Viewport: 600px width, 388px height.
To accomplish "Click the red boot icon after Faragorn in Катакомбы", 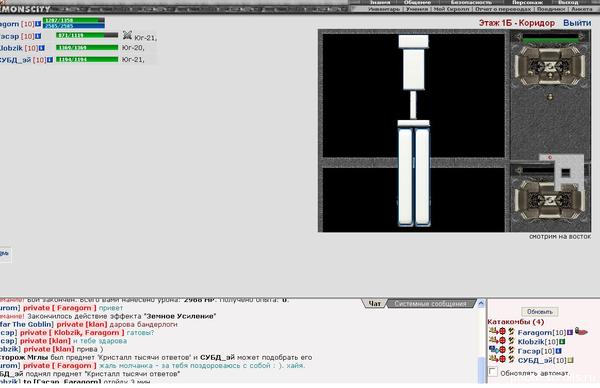I will pos(581,332).
